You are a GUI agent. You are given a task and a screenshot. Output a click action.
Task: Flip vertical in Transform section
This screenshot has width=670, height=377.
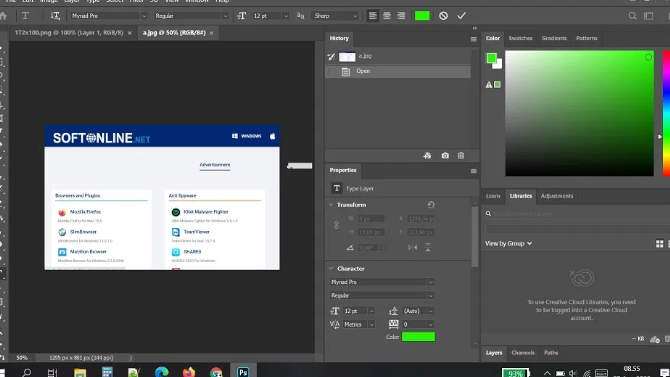tap(428, 247)
